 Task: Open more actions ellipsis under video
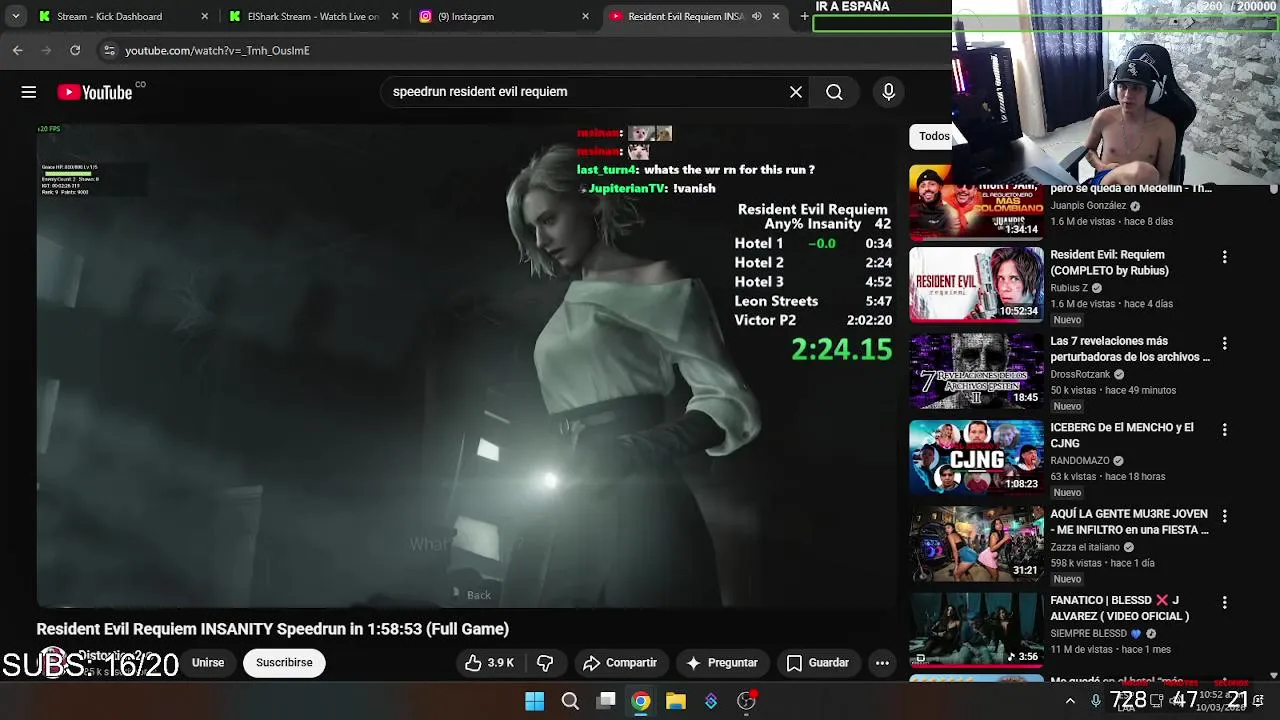point(882,663)
